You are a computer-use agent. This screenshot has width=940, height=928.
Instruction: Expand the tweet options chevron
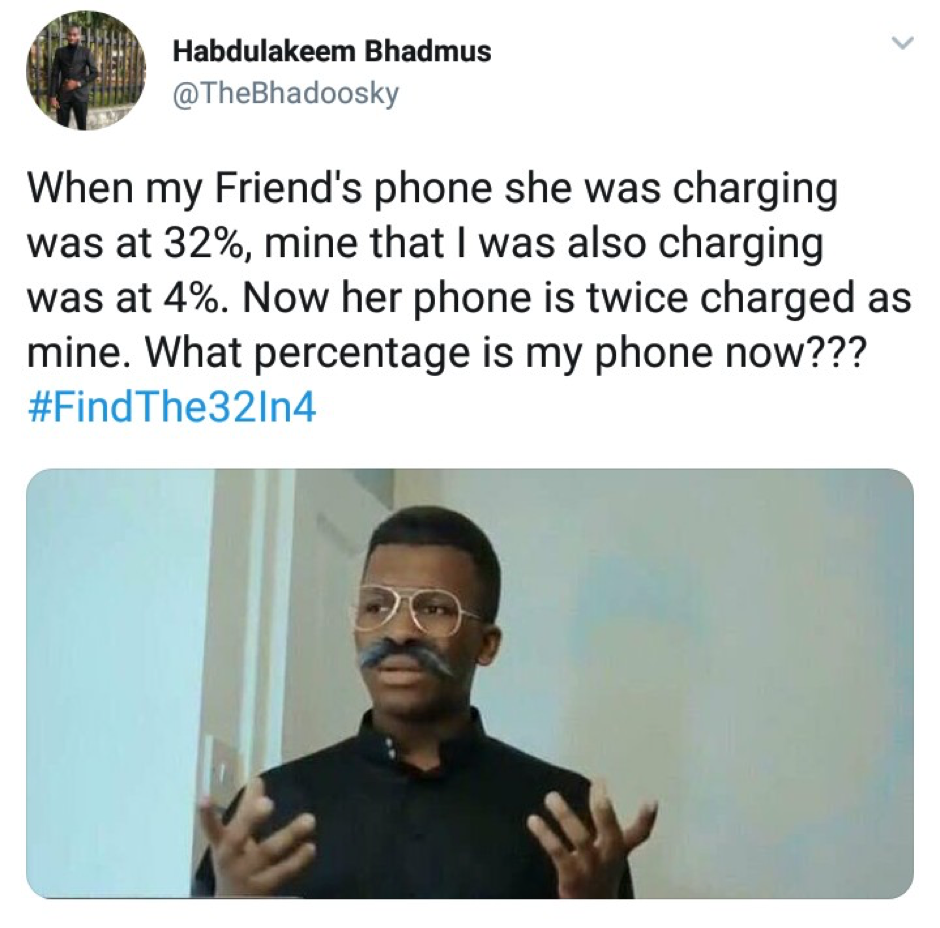pyautogui.click(x=902, y=43)
